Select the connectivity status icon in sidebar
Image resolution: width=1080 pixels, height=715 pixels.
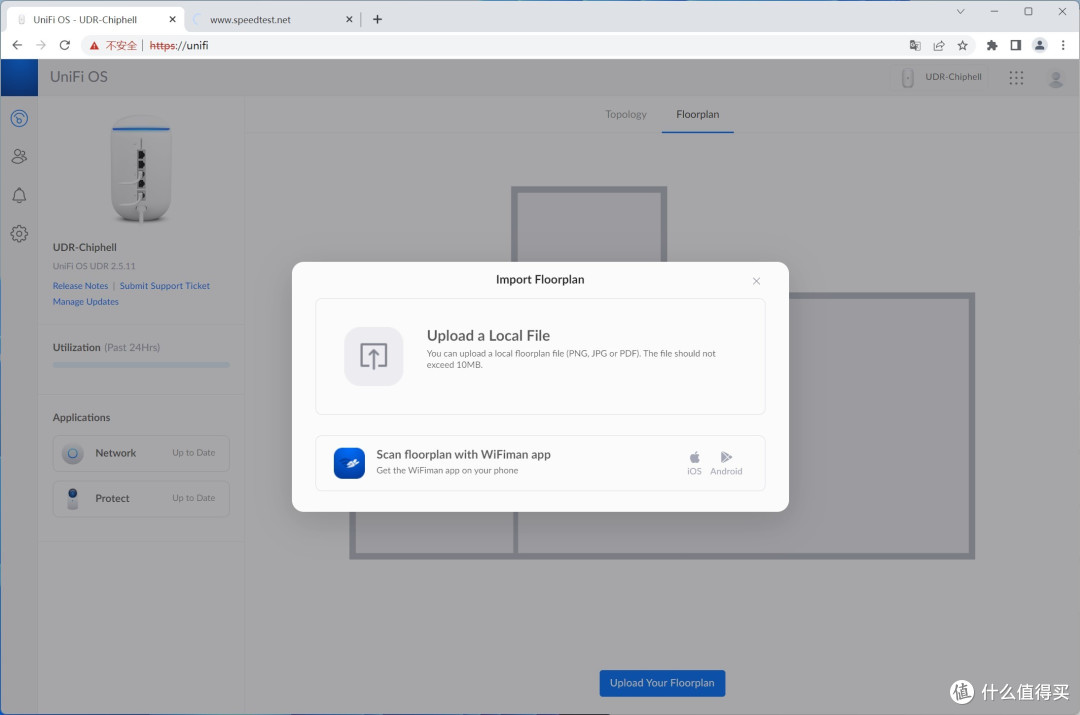(x=19, y=118)
